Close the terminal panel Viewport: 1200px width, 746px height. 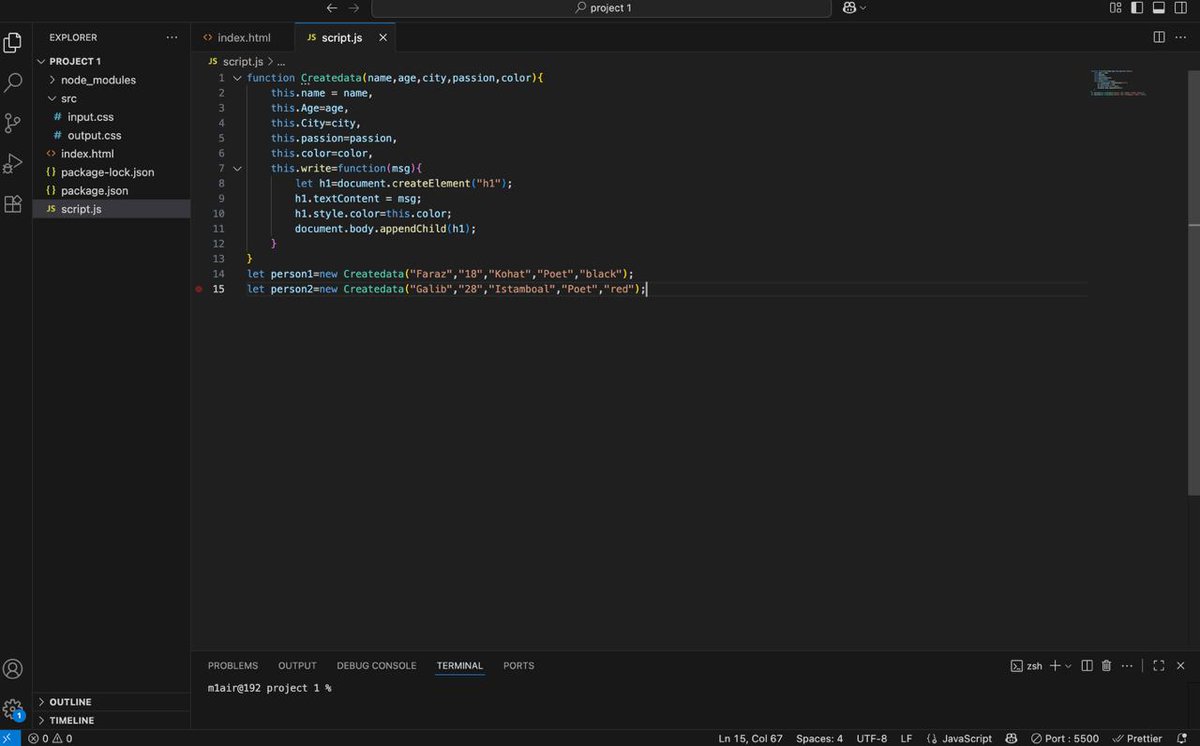click(1181, 665)
